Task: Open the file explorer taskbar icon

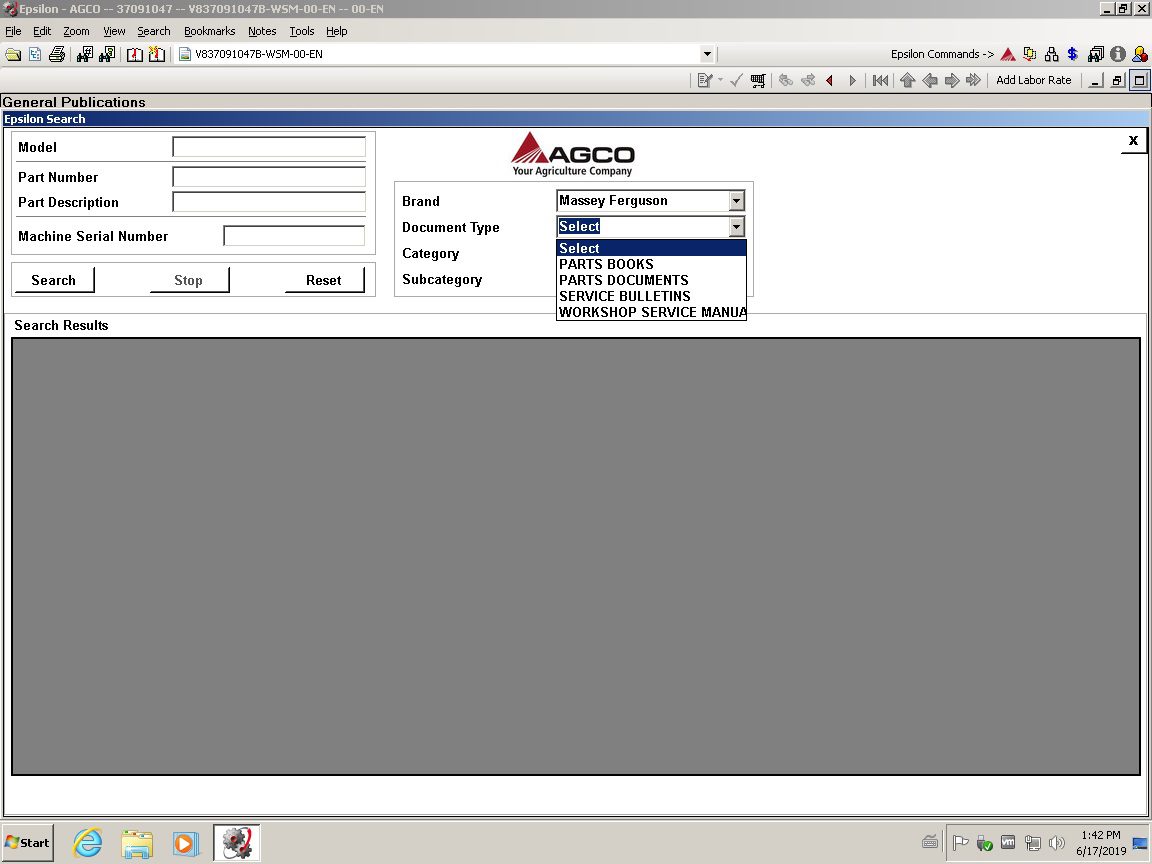Action: click(137, 843)
